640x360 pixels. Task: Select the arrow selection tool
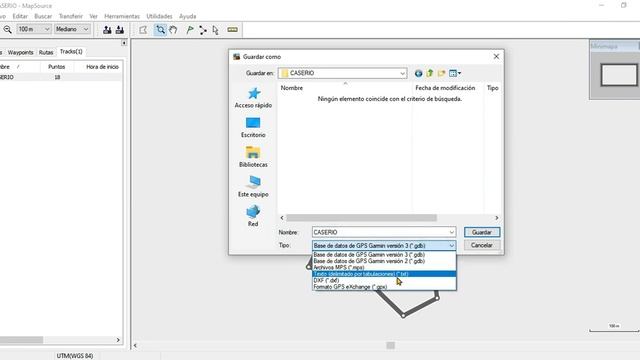click(216, 29)
